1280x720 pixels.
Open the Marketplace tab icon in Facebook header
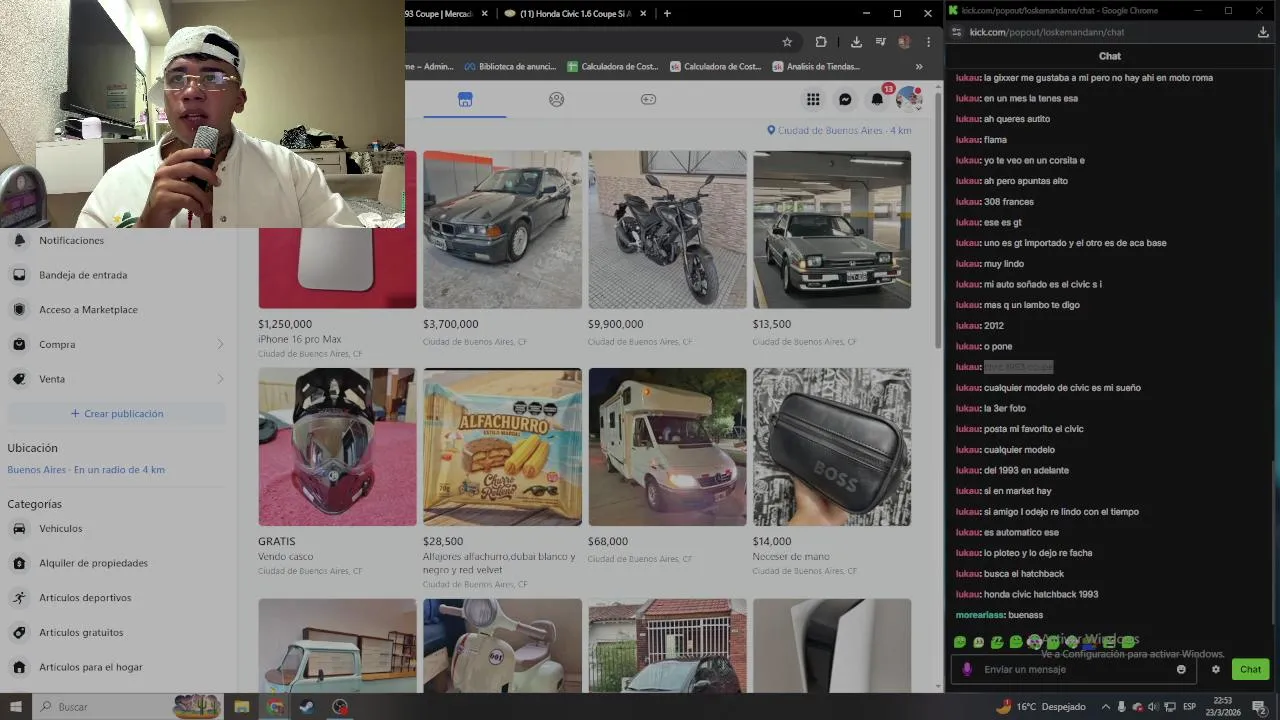465,99
